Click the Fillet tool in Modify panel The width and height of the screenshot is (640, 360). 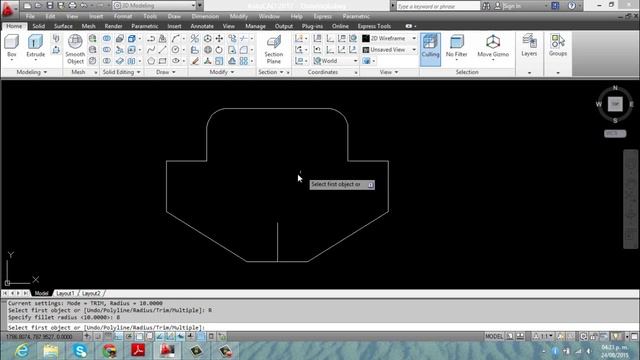coord(244,50)
